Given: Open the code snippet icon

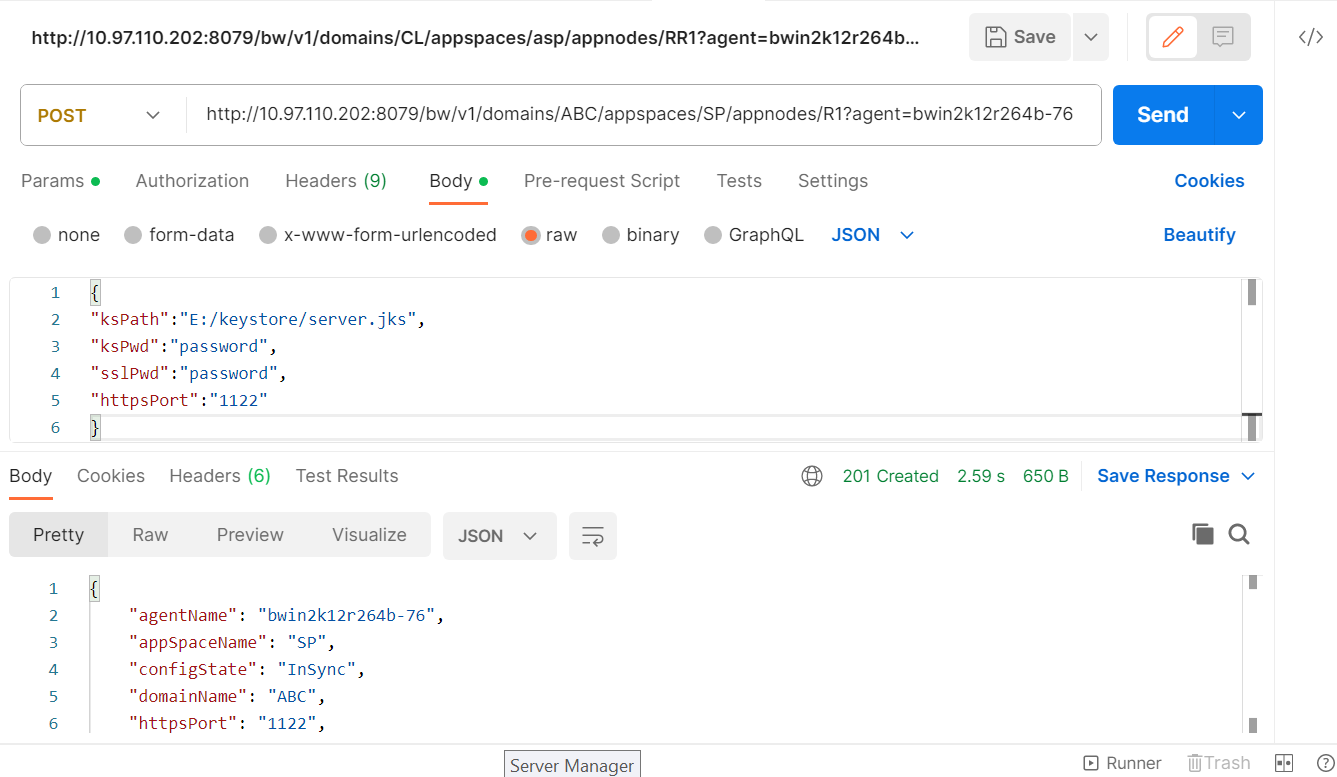Looking at the screenshot, I should tap(1310, 37).
